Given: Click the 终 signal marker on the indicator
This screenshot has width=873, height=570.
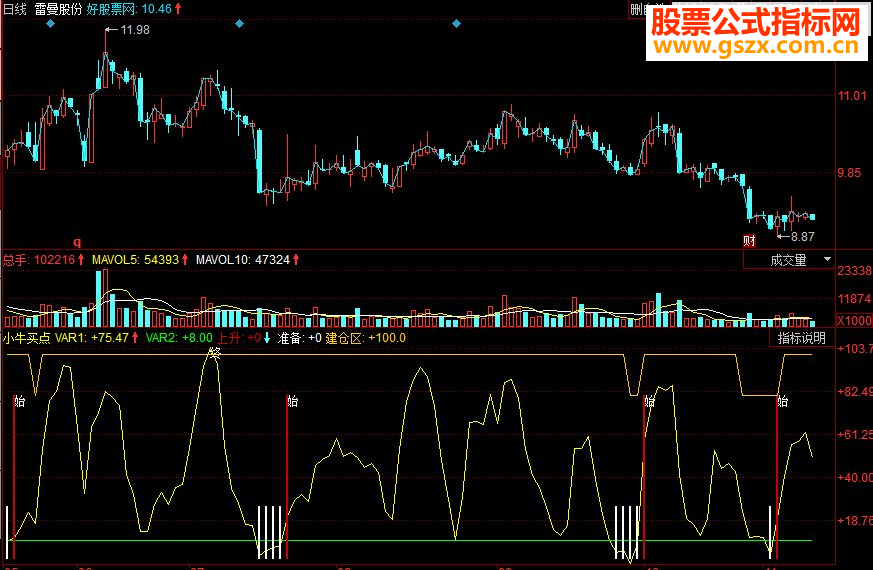Looking at the screenshot, I should 215,353.
